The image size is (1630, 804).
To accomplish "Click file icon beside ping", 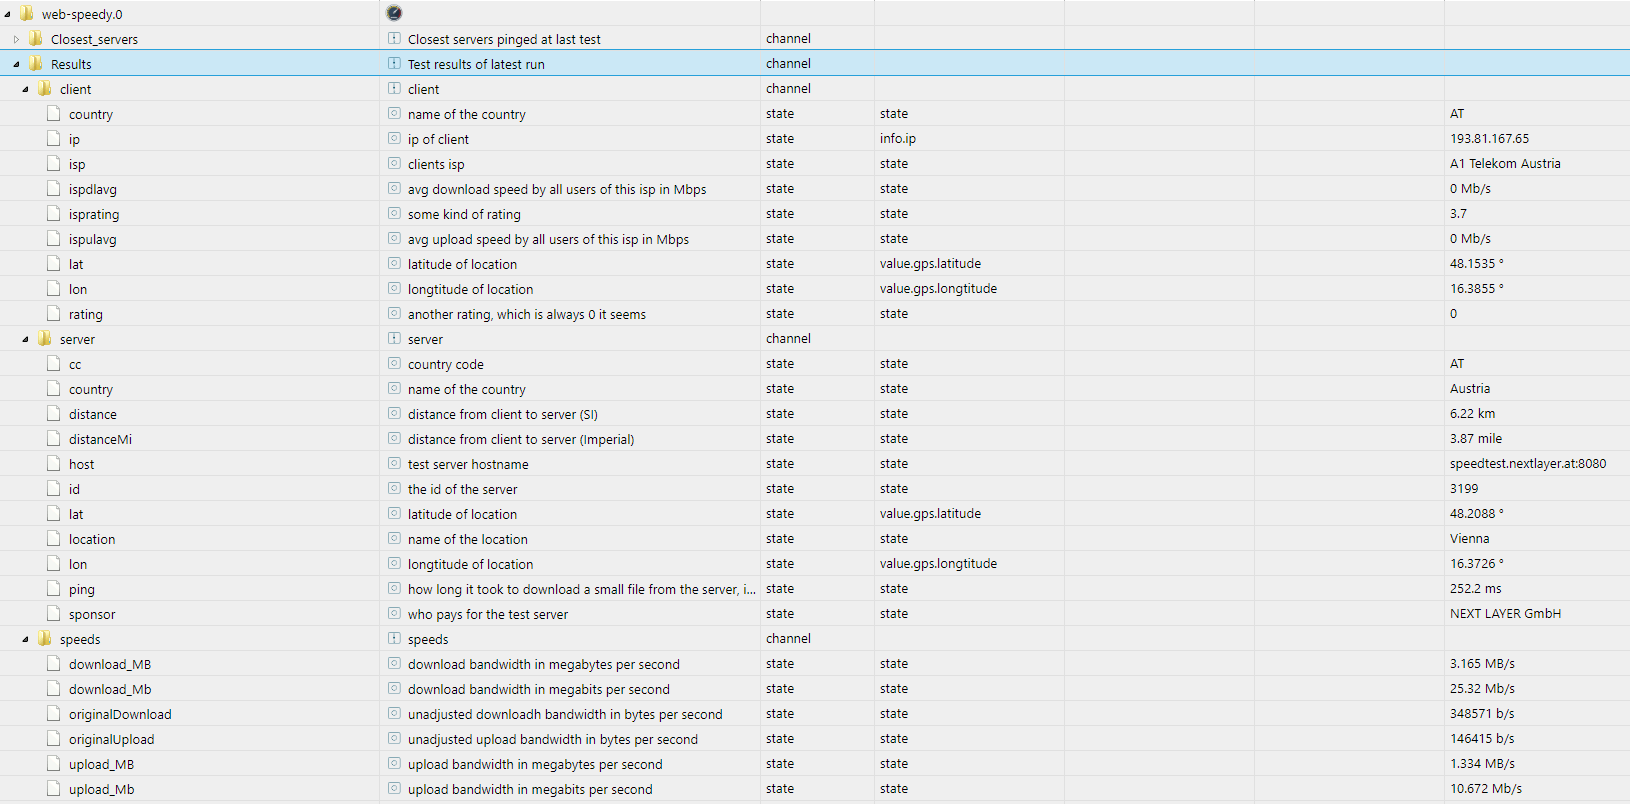I will pyautogui.click(x=54, y=588).
